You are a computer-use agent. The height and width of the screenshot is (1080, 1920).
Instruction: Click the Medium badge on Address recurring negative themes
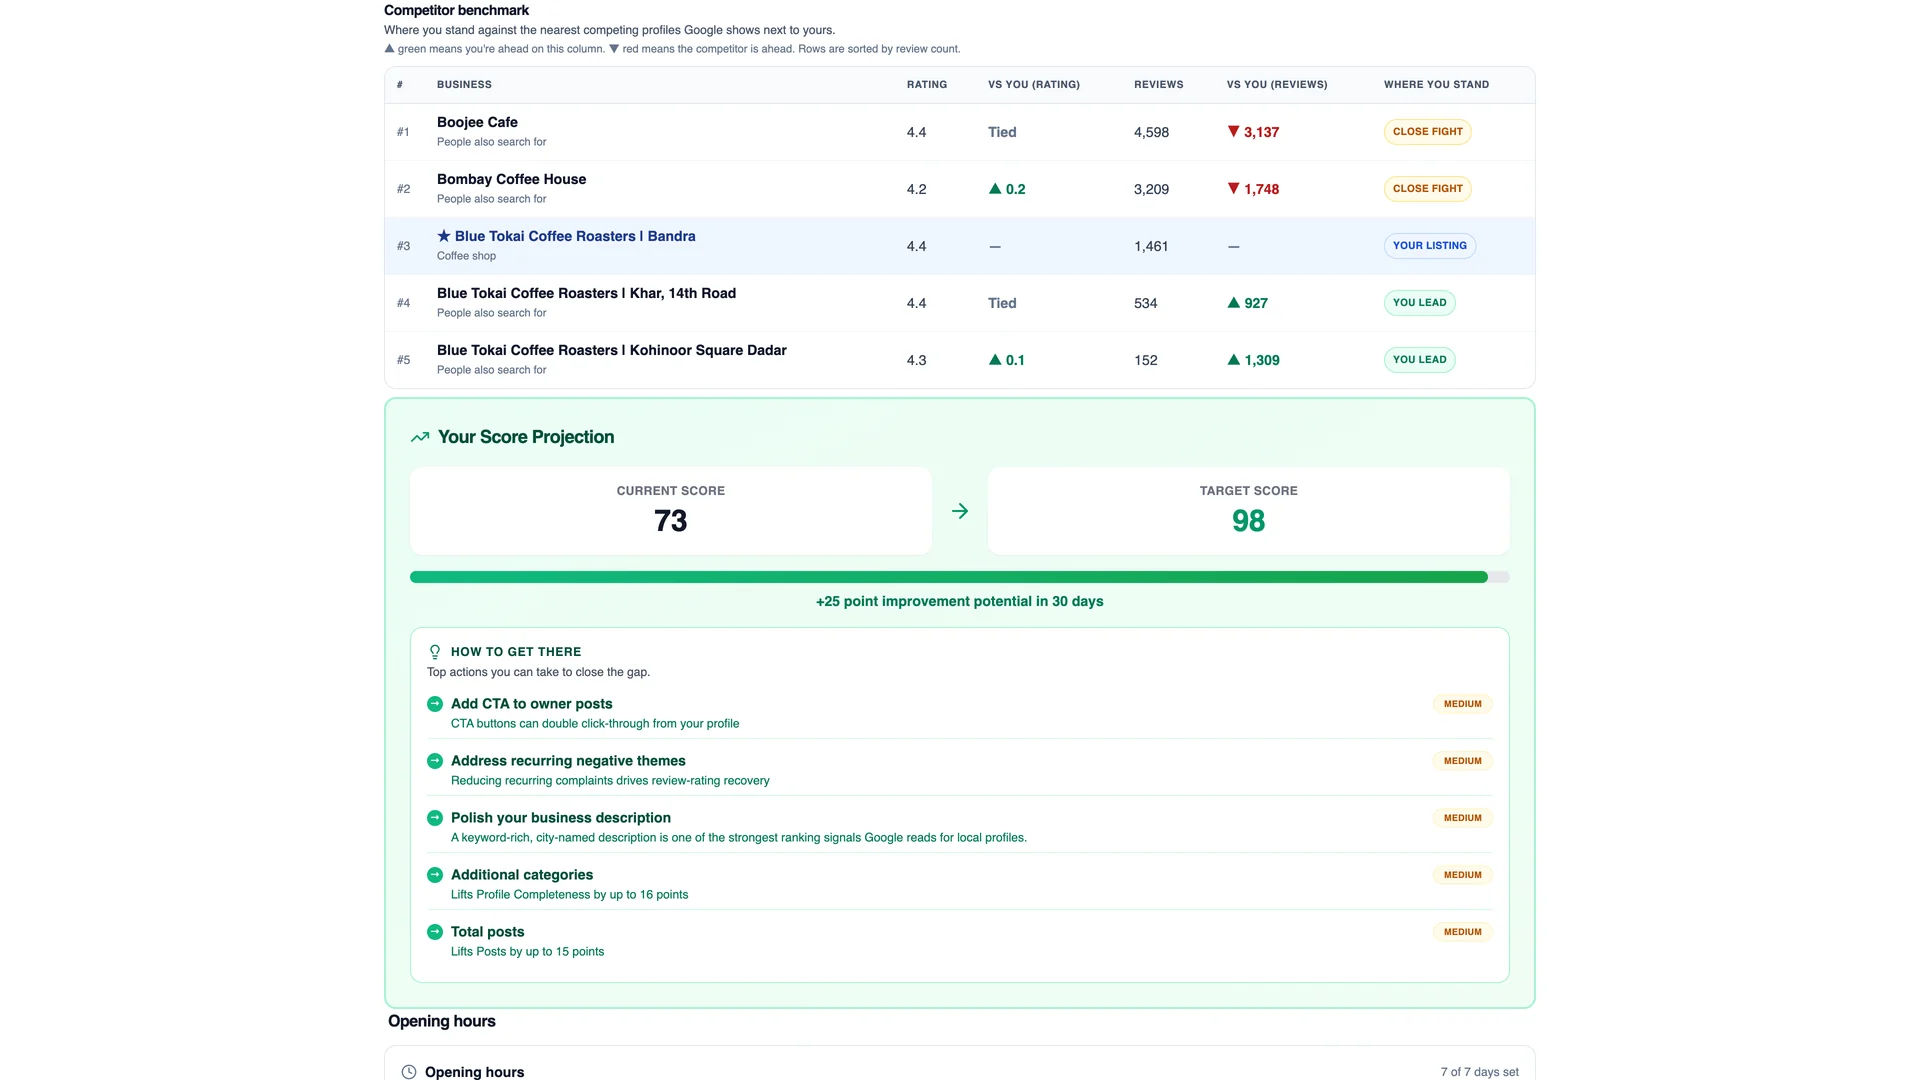click(1462, 761)
